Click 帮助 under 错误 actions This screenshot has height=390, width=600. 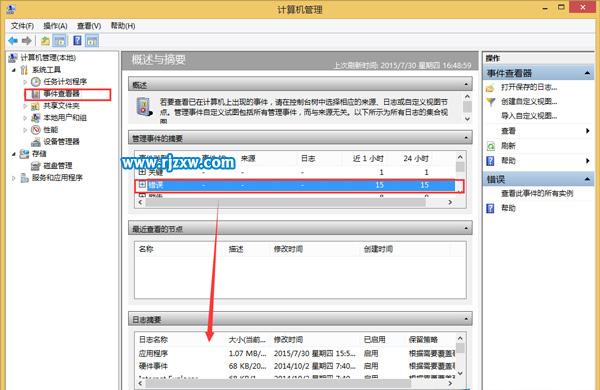(508, 208)
